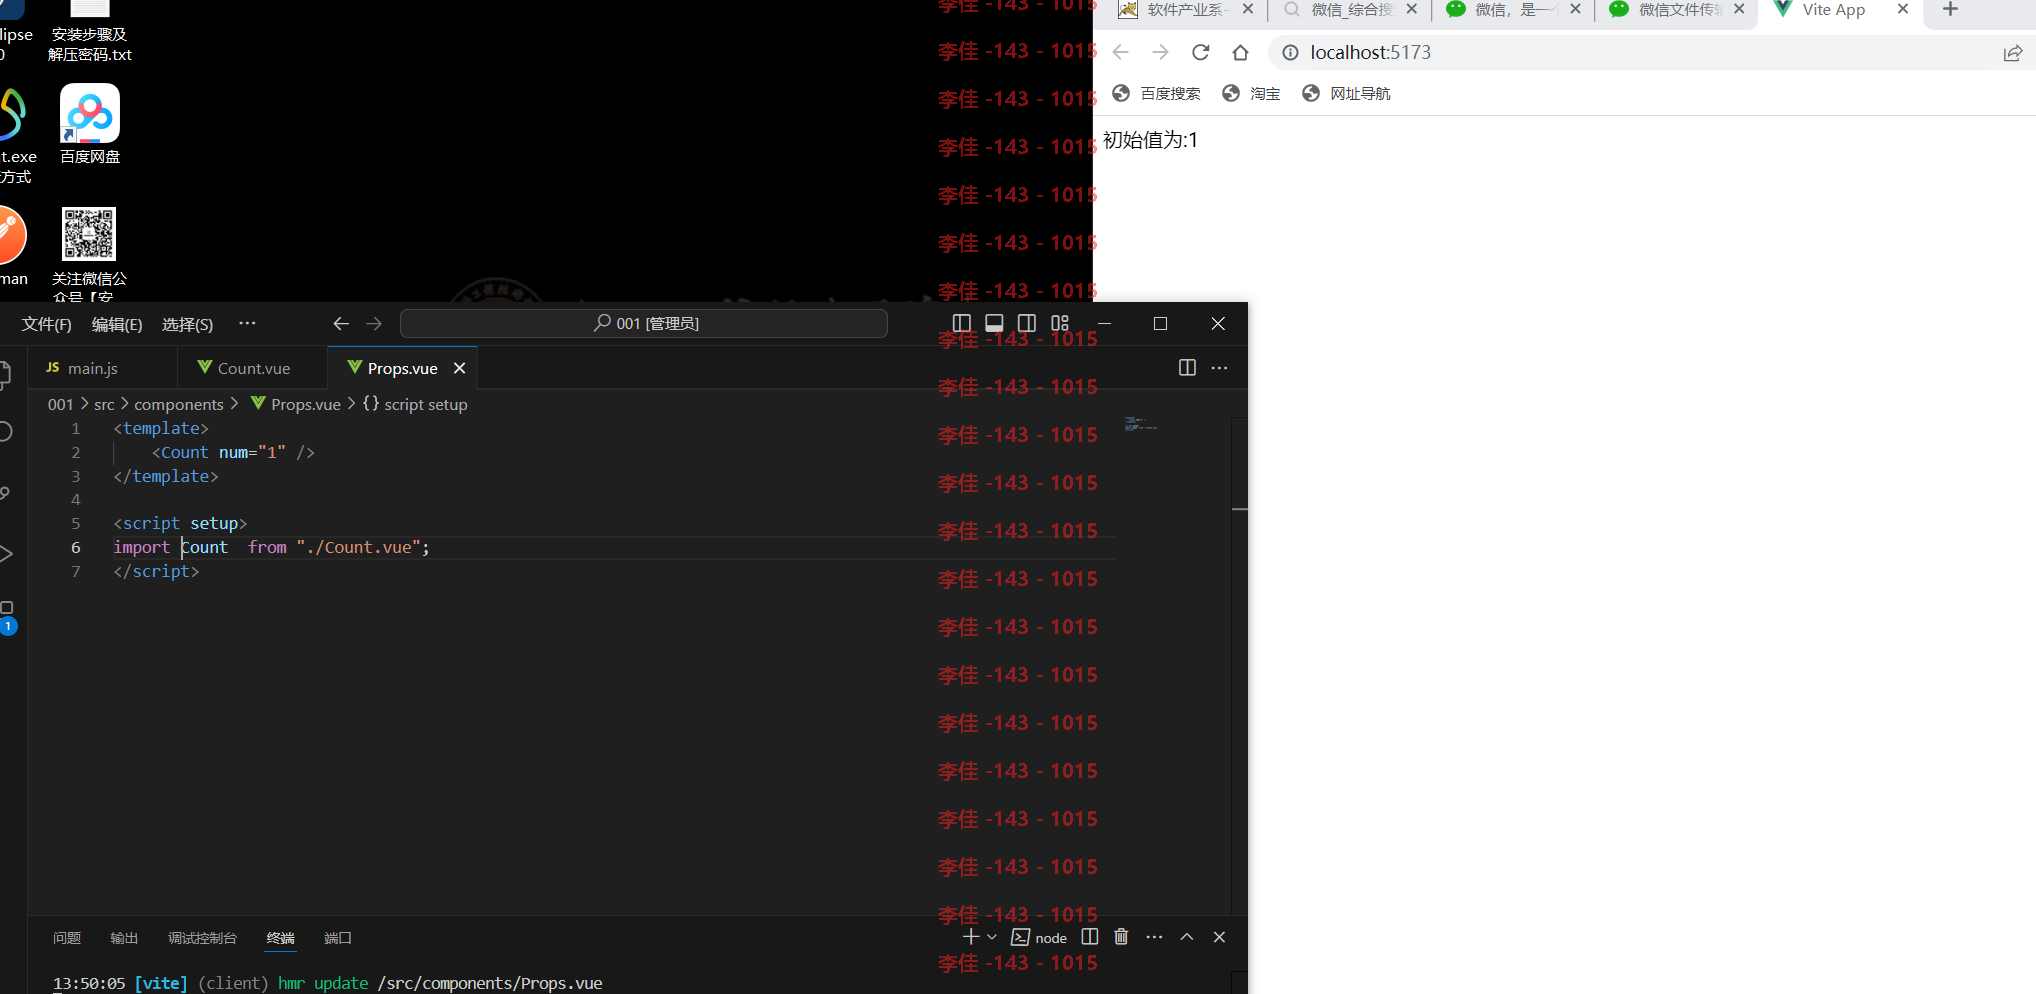The width and height of the screenshot is (2036, 994).
Task: Split the terminal panel
Action: coord(1090,937)
